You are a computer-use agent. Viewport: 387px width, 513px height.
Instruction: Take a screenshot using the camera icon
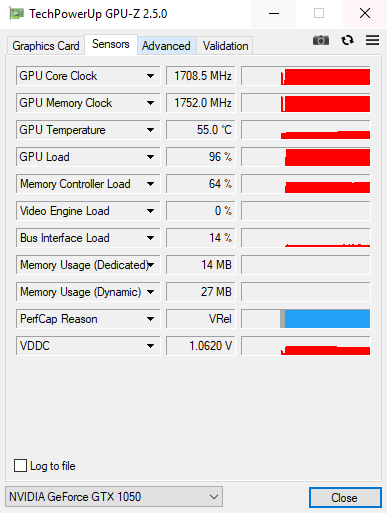[x=321, y=40]
